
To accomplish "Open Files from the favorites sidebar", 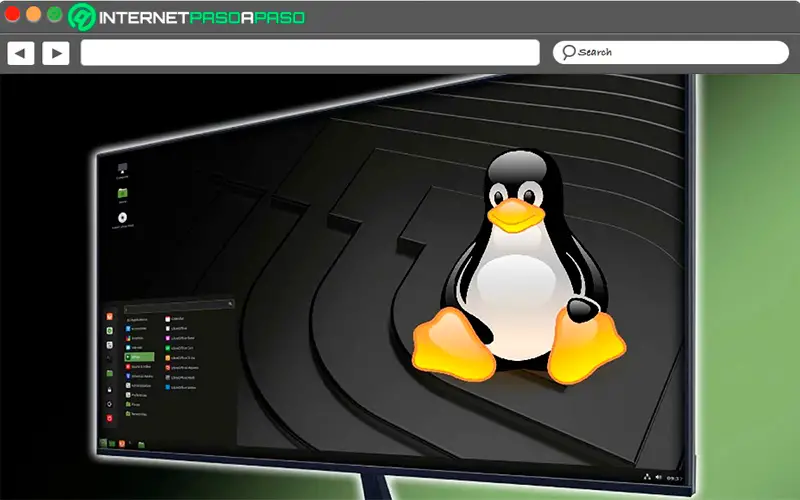I will click(109, 373).
